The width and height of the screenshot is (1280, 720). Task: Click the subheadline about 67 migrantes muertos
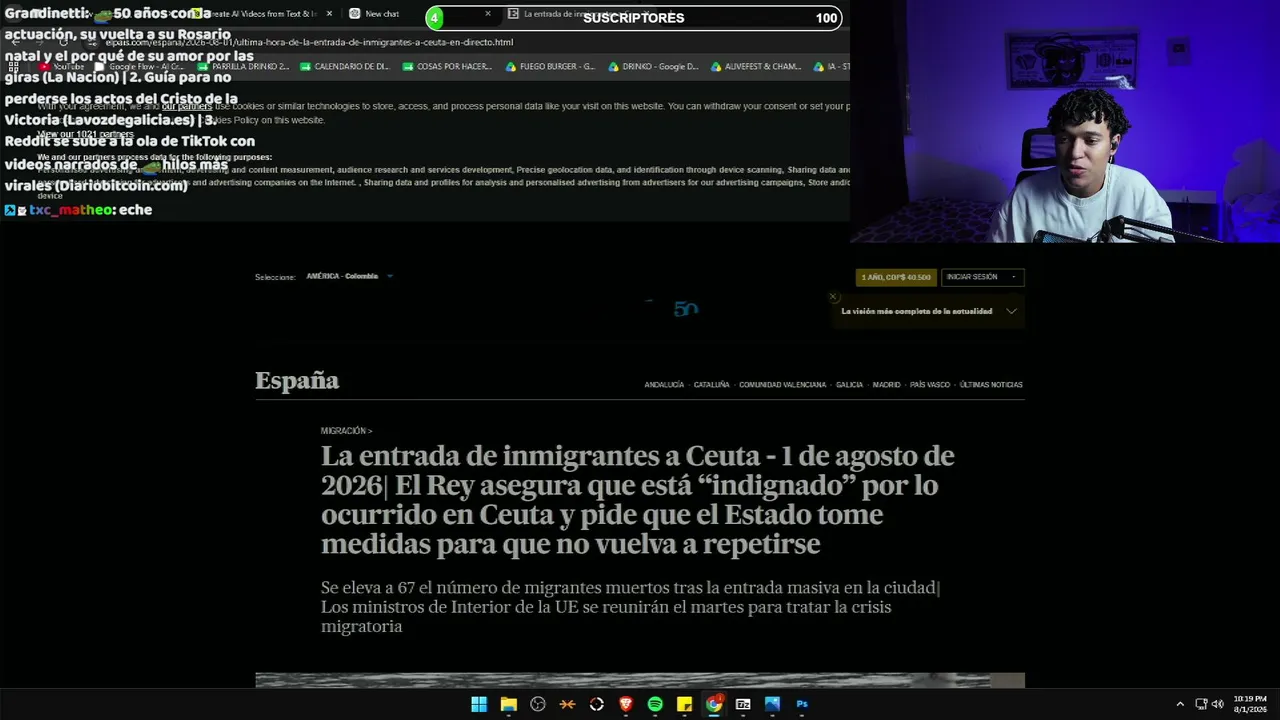pyautogui.click(x=631, y=607)
